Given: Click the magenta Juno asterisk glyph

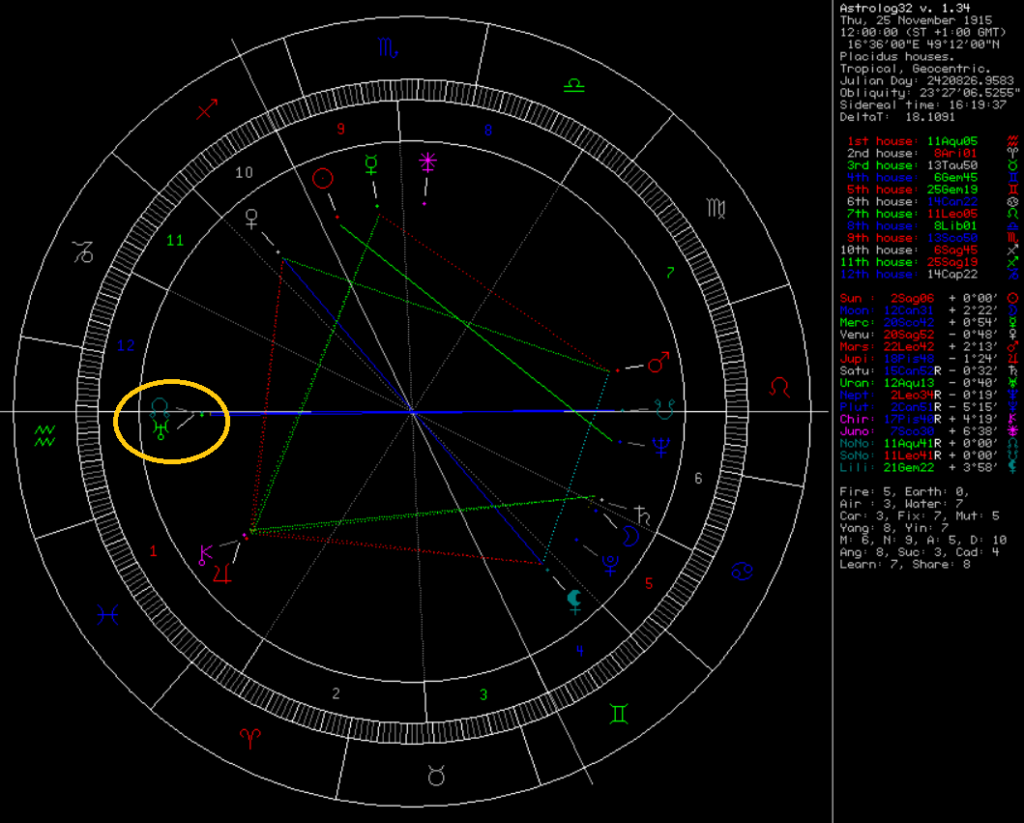Looking at the screenshot, I should pyautogui.click(x=428, y=161).
